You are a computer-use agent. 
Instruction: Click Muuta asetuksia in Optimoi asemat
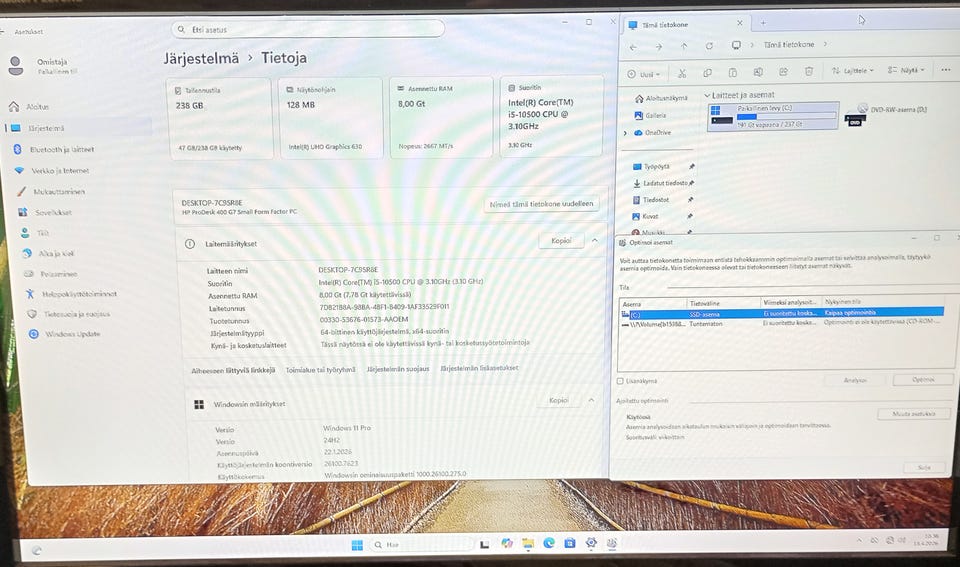(x=913, y=414)
